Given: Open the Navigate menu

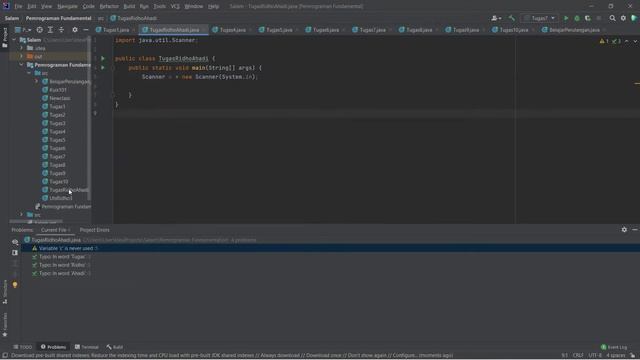Looking at the screenshot, I should click(x=67, y=7).
